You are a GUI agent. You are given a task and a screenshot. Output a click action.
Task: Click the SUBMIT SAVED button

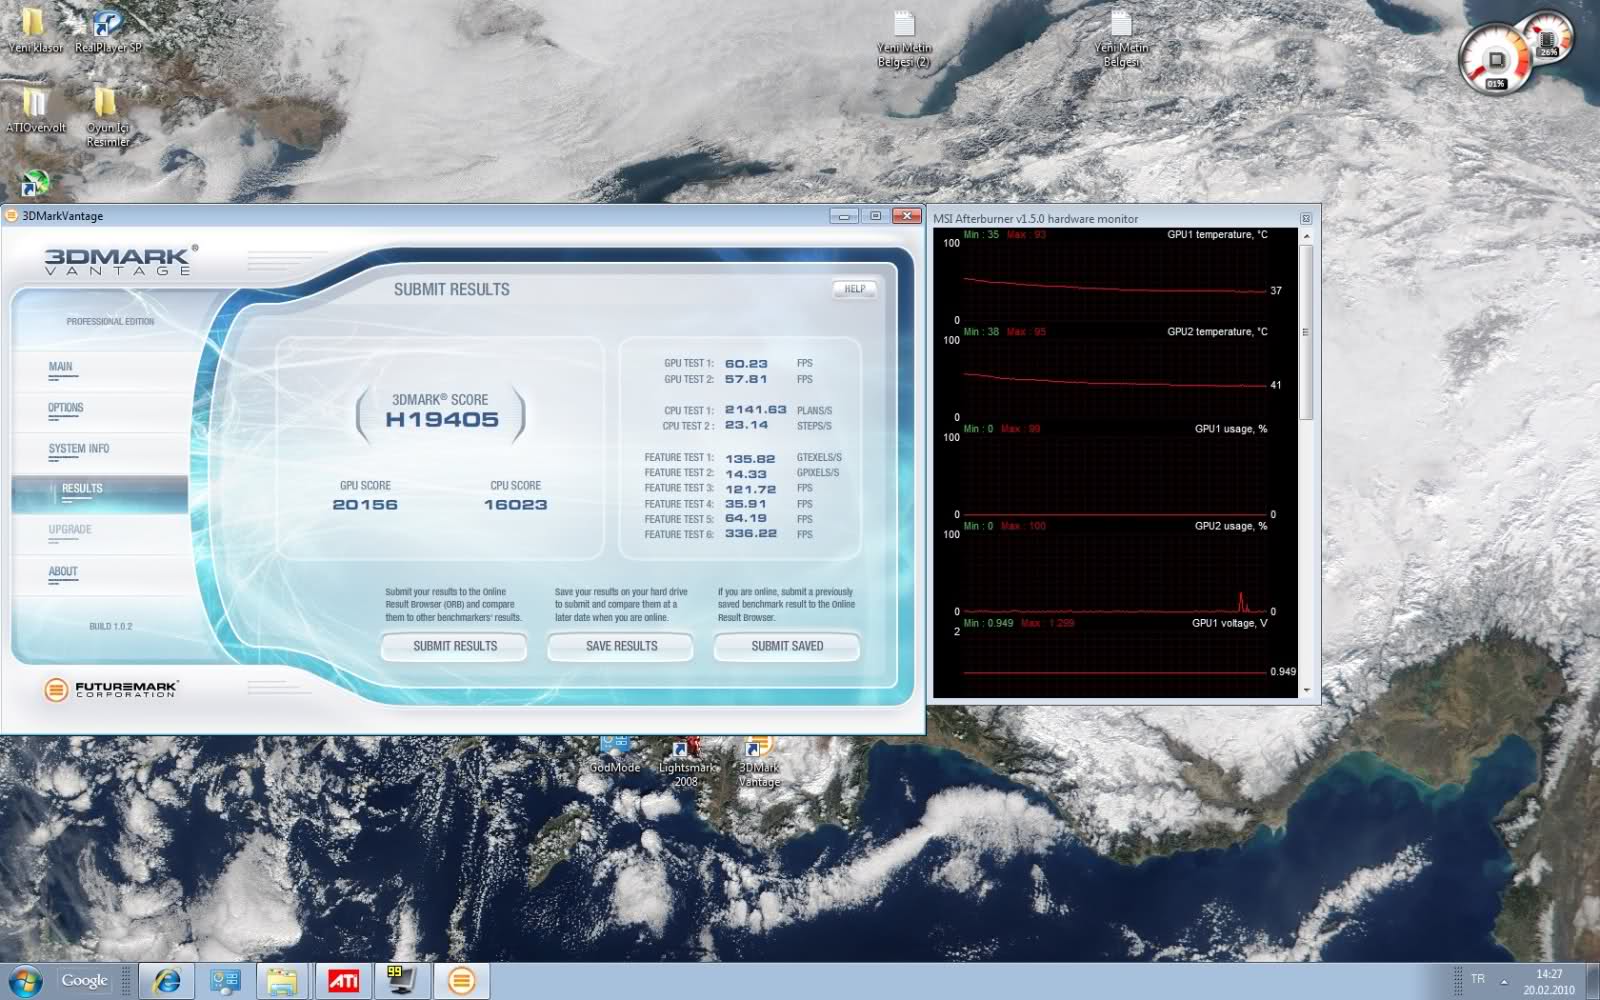pos(787,646)
